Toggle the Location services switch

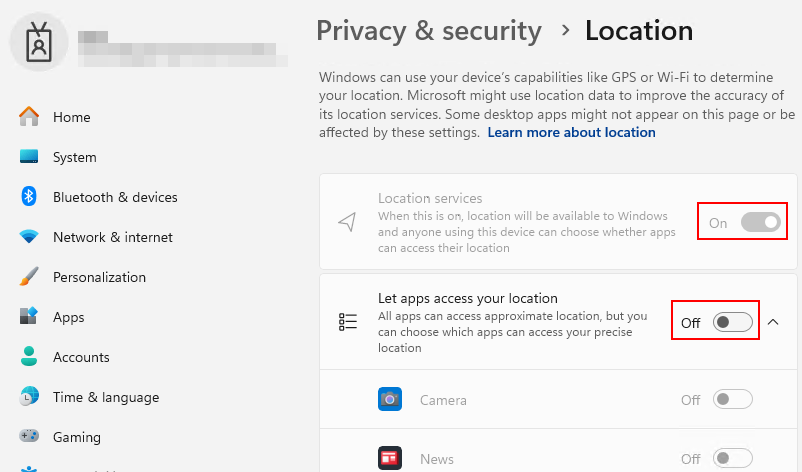coord(760,222)
